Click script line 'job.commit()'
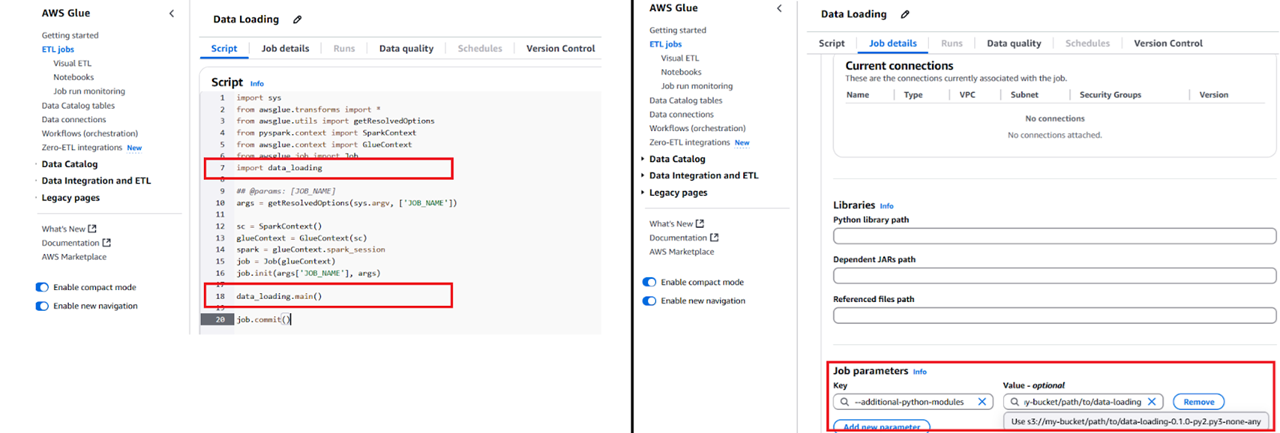 264,319
